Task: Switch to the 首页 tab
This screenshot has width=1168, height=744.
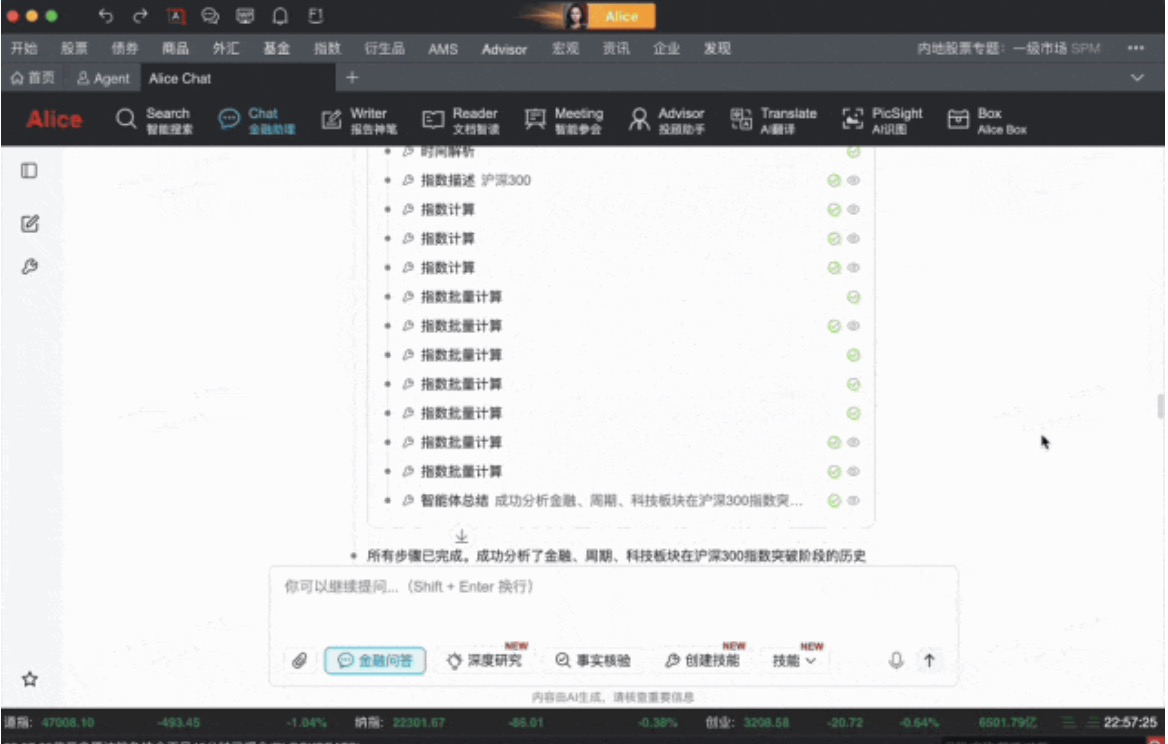Action: pos(33,77)
